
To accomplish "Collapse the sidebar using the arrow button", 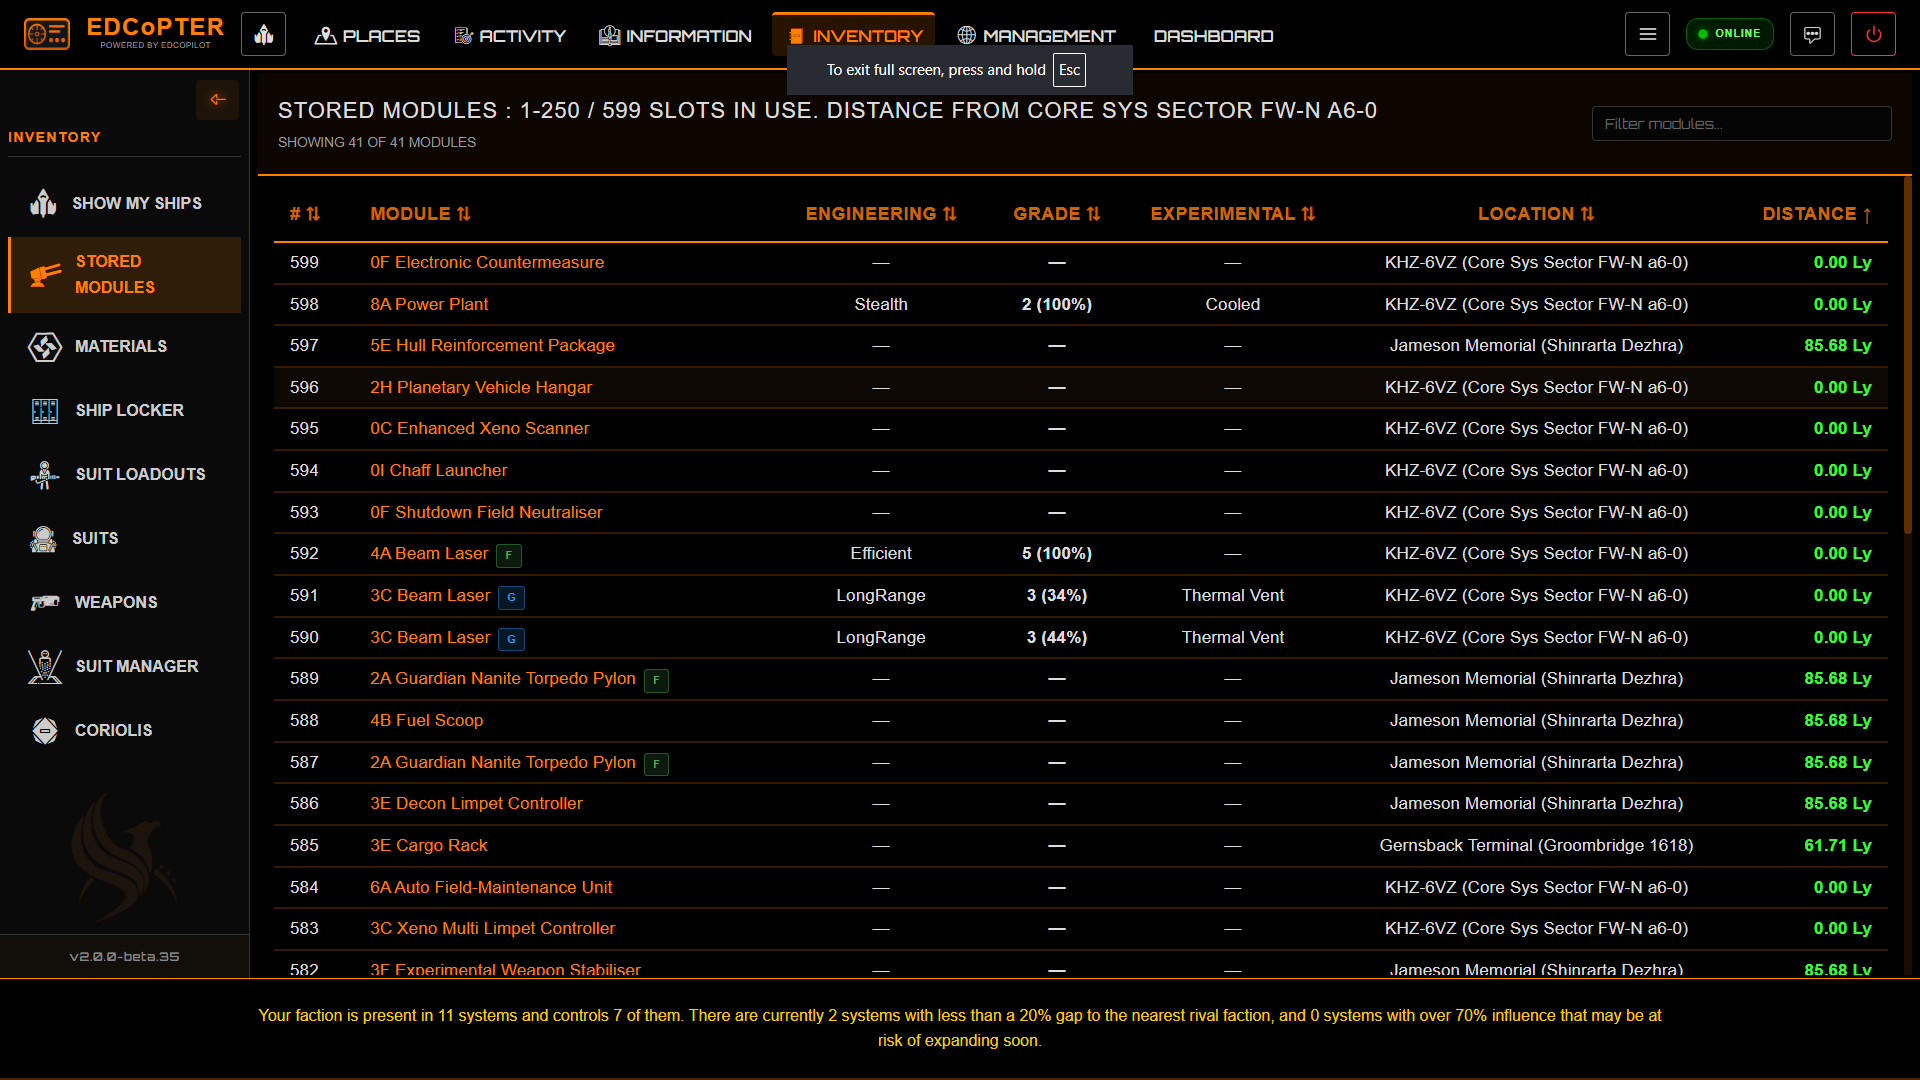I will coord(217,100).
